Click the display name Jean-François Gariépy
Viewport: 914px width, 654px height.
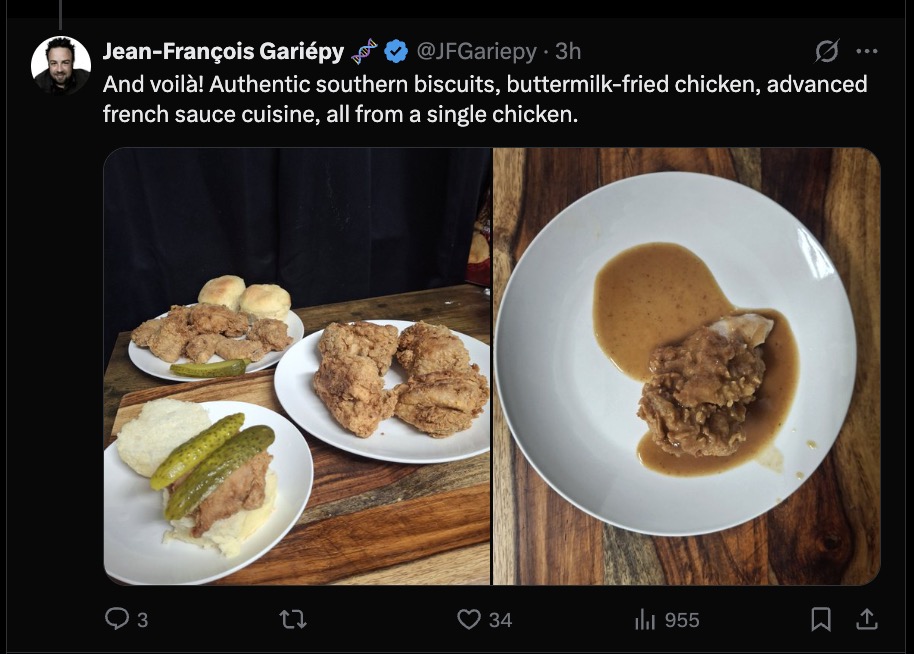223,51
